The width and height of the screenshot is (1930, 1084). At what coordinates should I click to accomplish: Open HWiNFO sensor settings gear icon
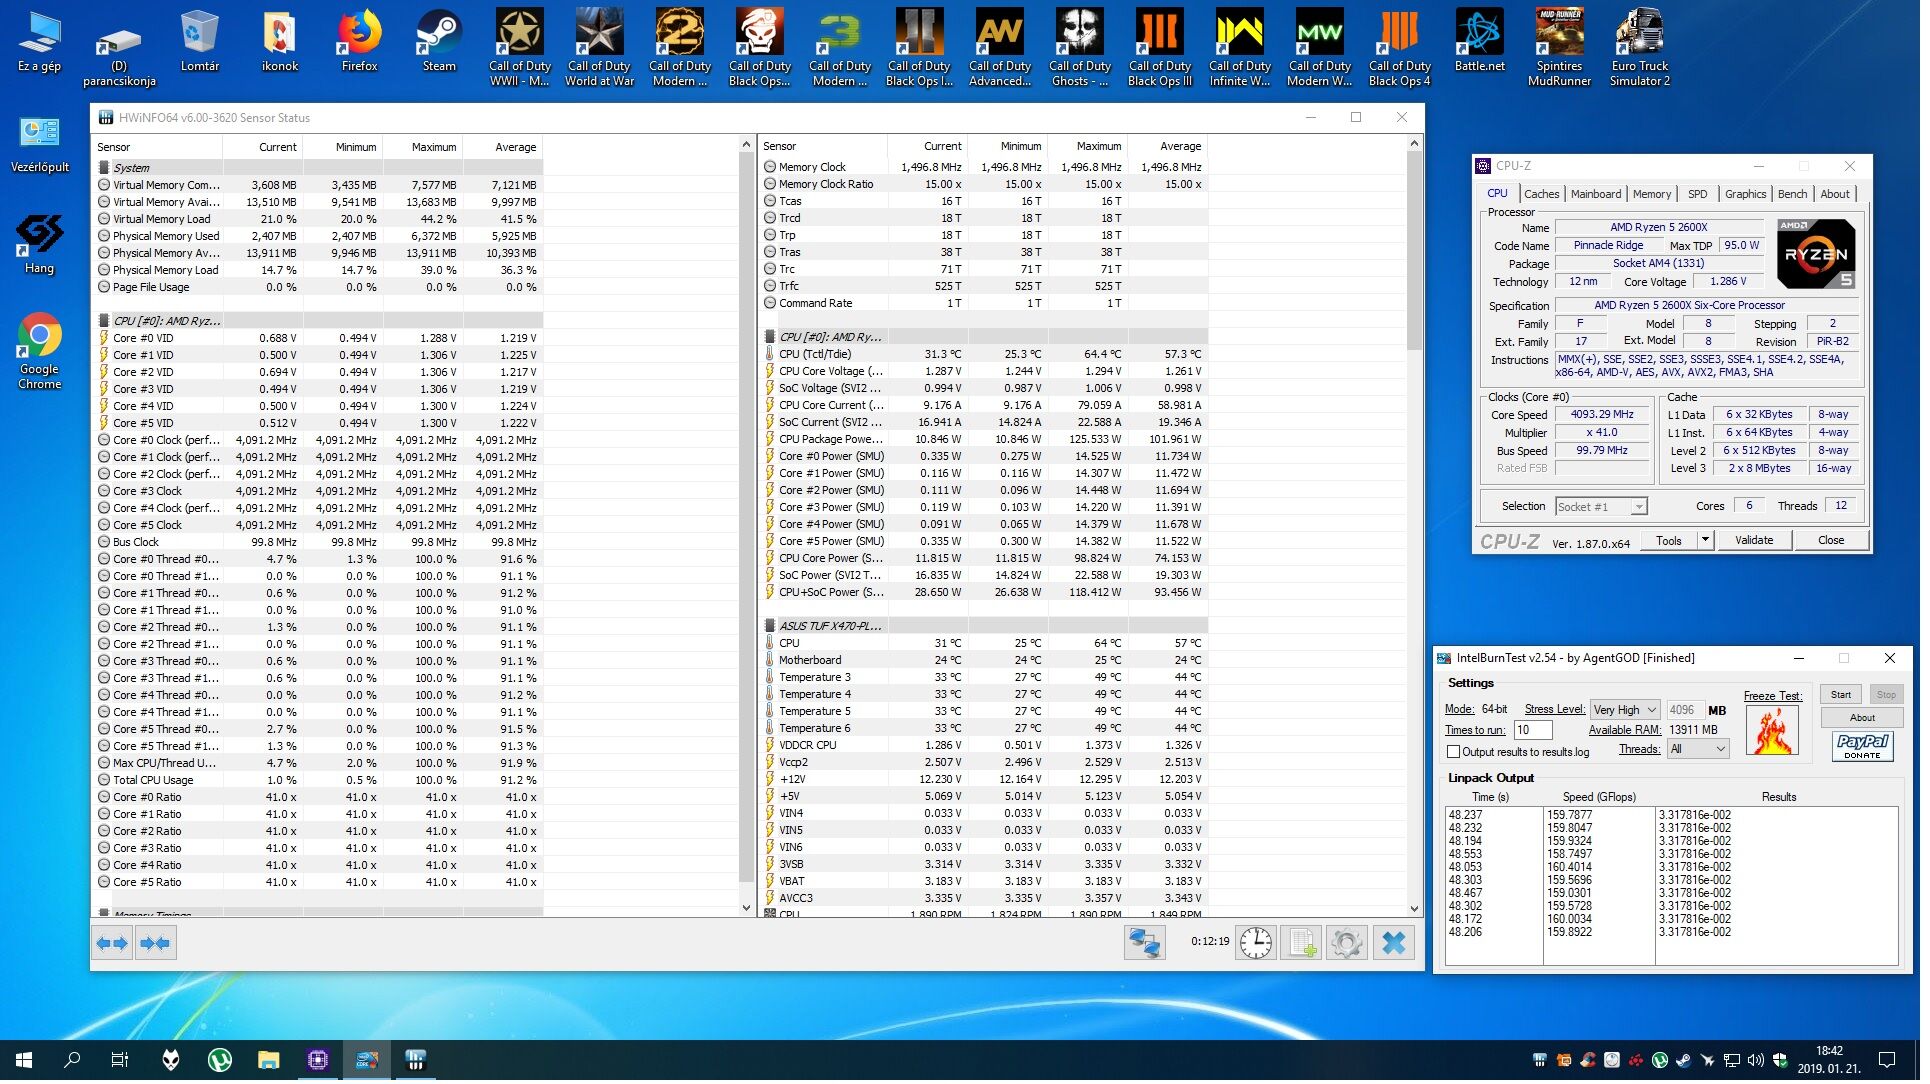[1353, 947]
